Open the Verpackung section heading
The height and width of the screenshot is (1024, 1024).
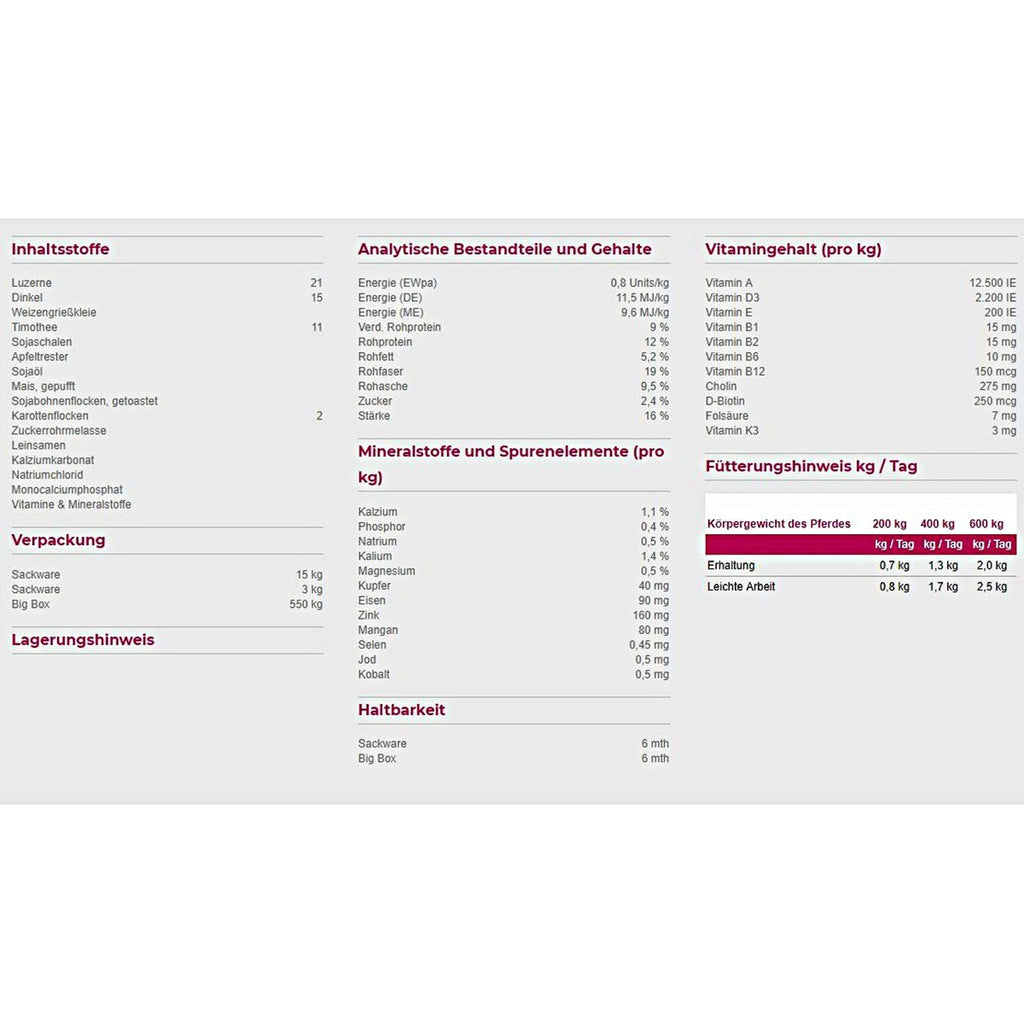58,540
